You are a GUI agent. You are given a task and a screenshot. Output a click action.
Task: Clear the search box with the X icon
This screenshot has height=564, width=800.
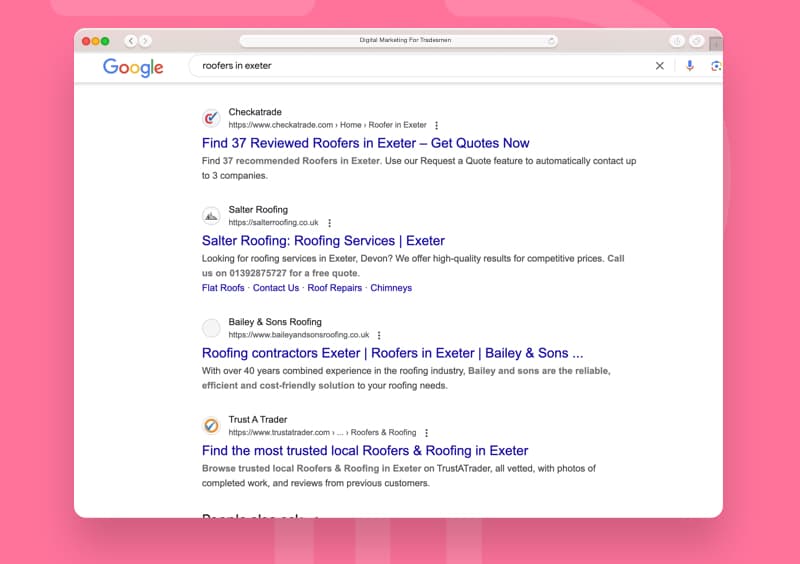(x=660, y=66)
